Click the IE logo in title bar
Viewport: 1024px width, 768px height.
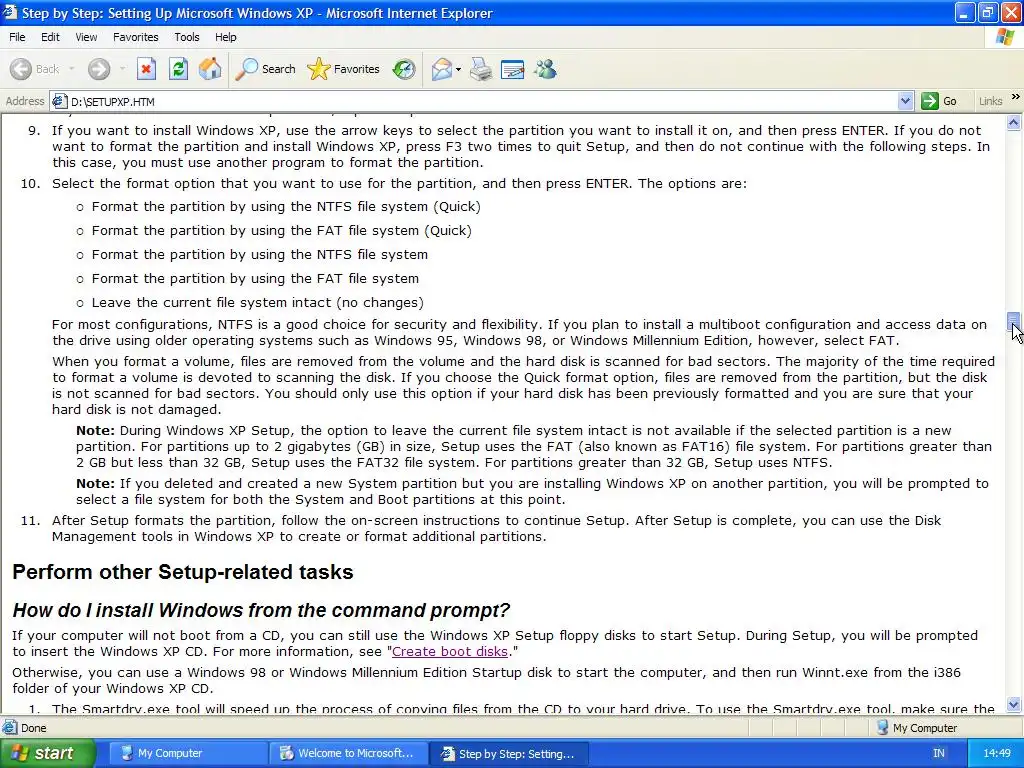(x=10, y=12)
